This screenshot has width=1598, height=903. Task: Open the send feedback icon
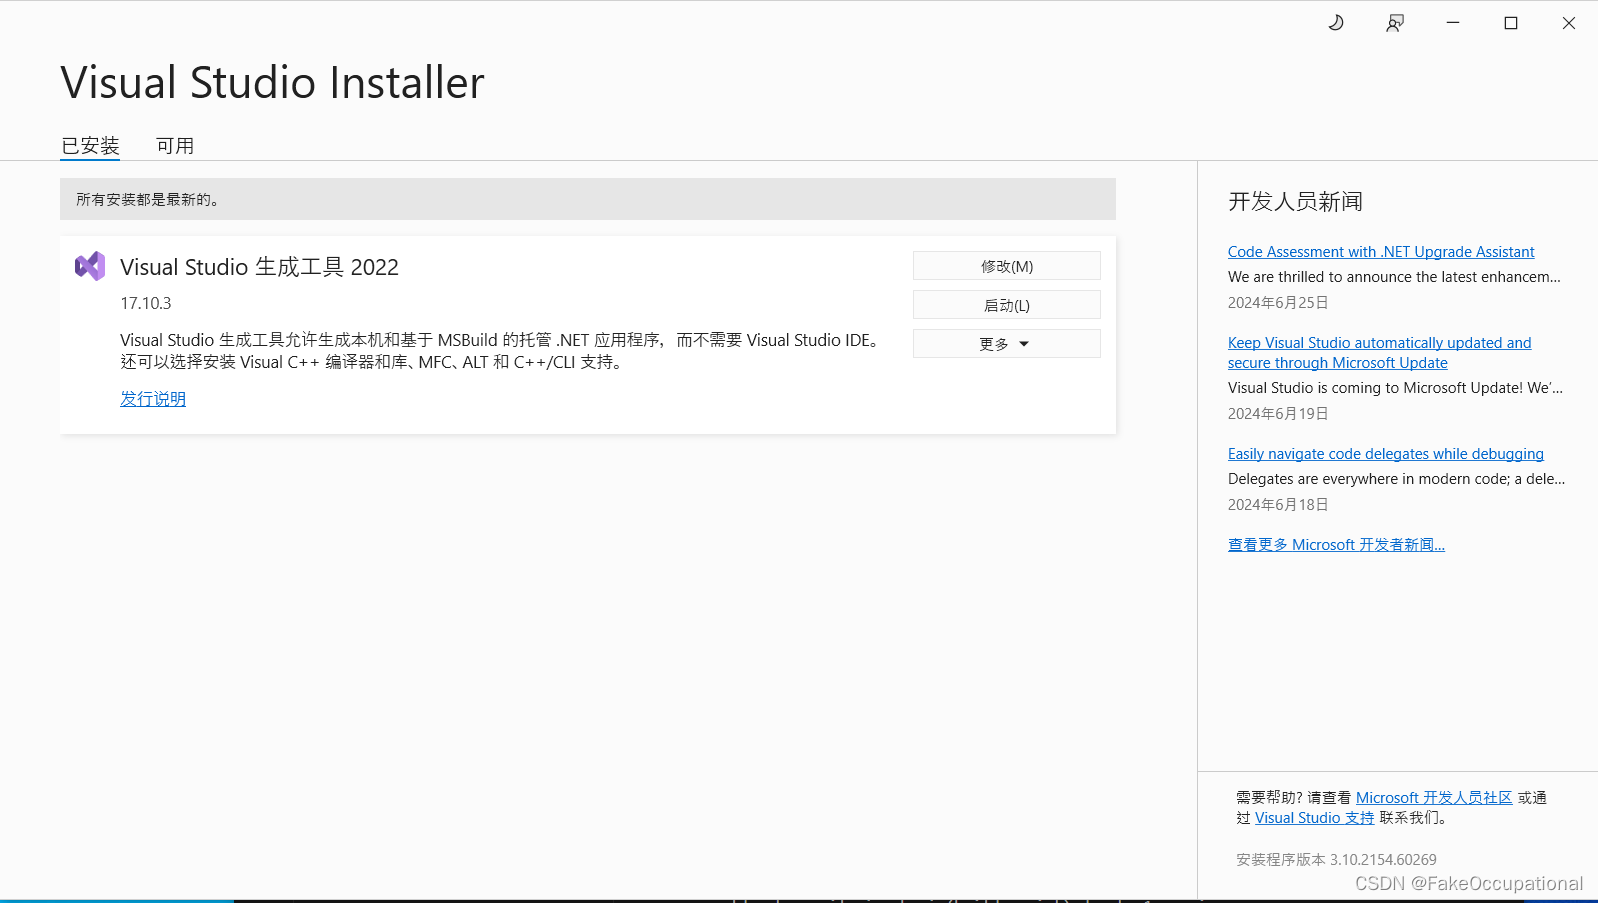(1395, 23)
